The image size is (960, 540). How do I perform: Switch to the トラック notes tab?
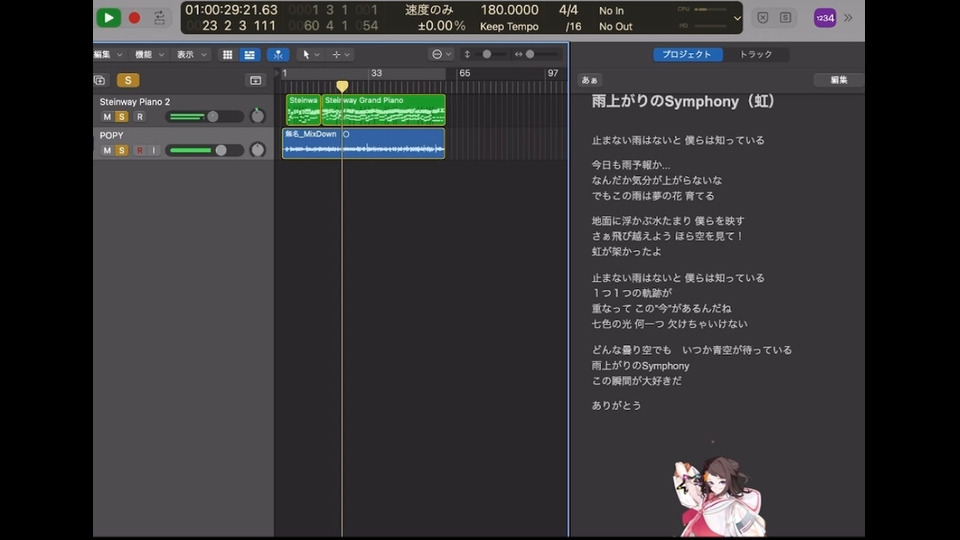[756, 54]
